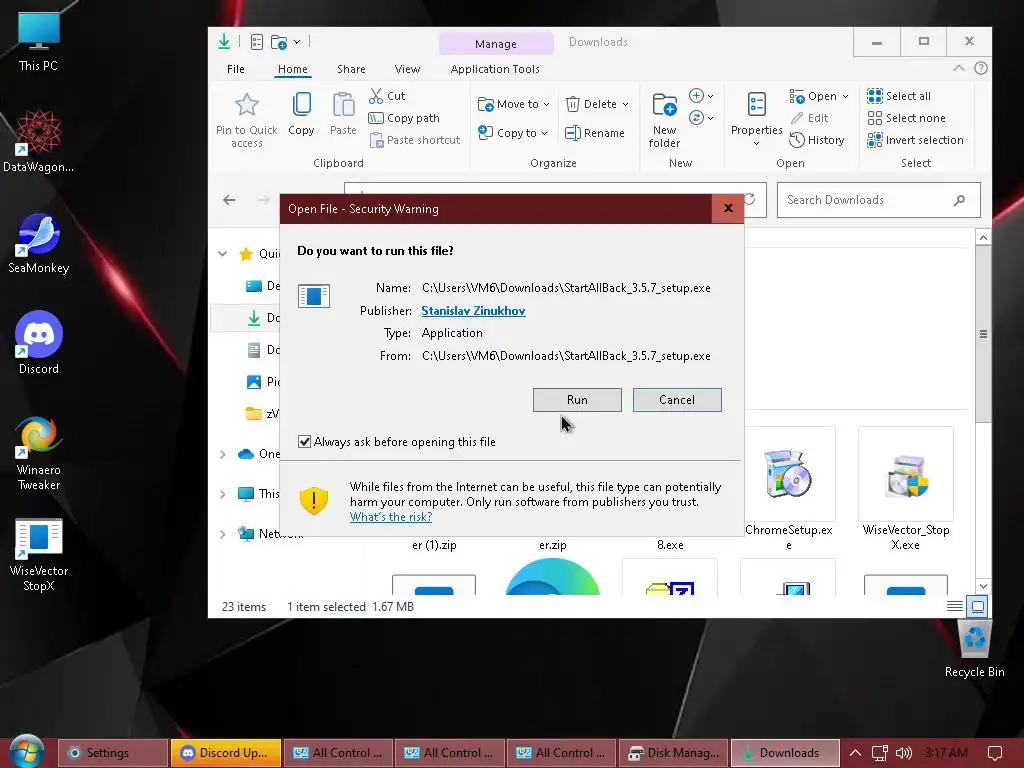Open the Move to dropdown
This screenshot has height=768, width=1024.
coord(514,104)
